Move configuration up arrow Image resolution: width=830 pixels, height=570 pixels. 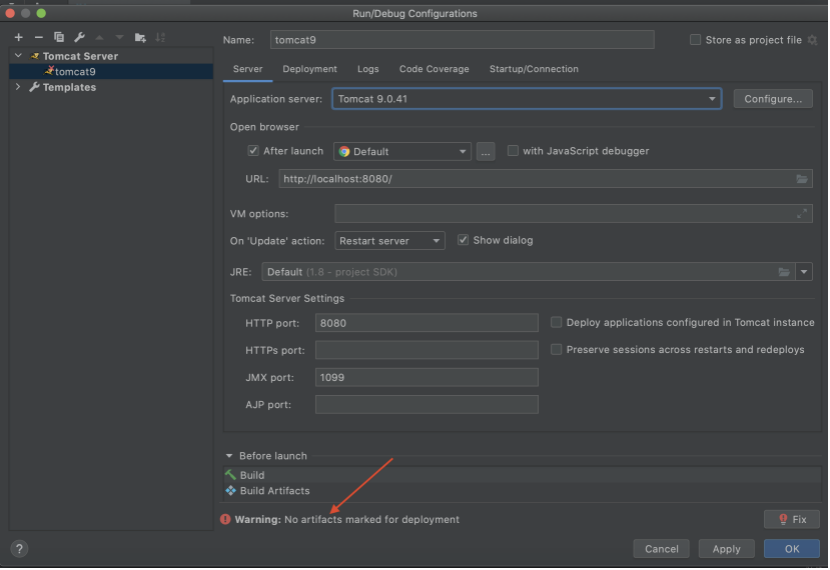[x=100, y=37]
